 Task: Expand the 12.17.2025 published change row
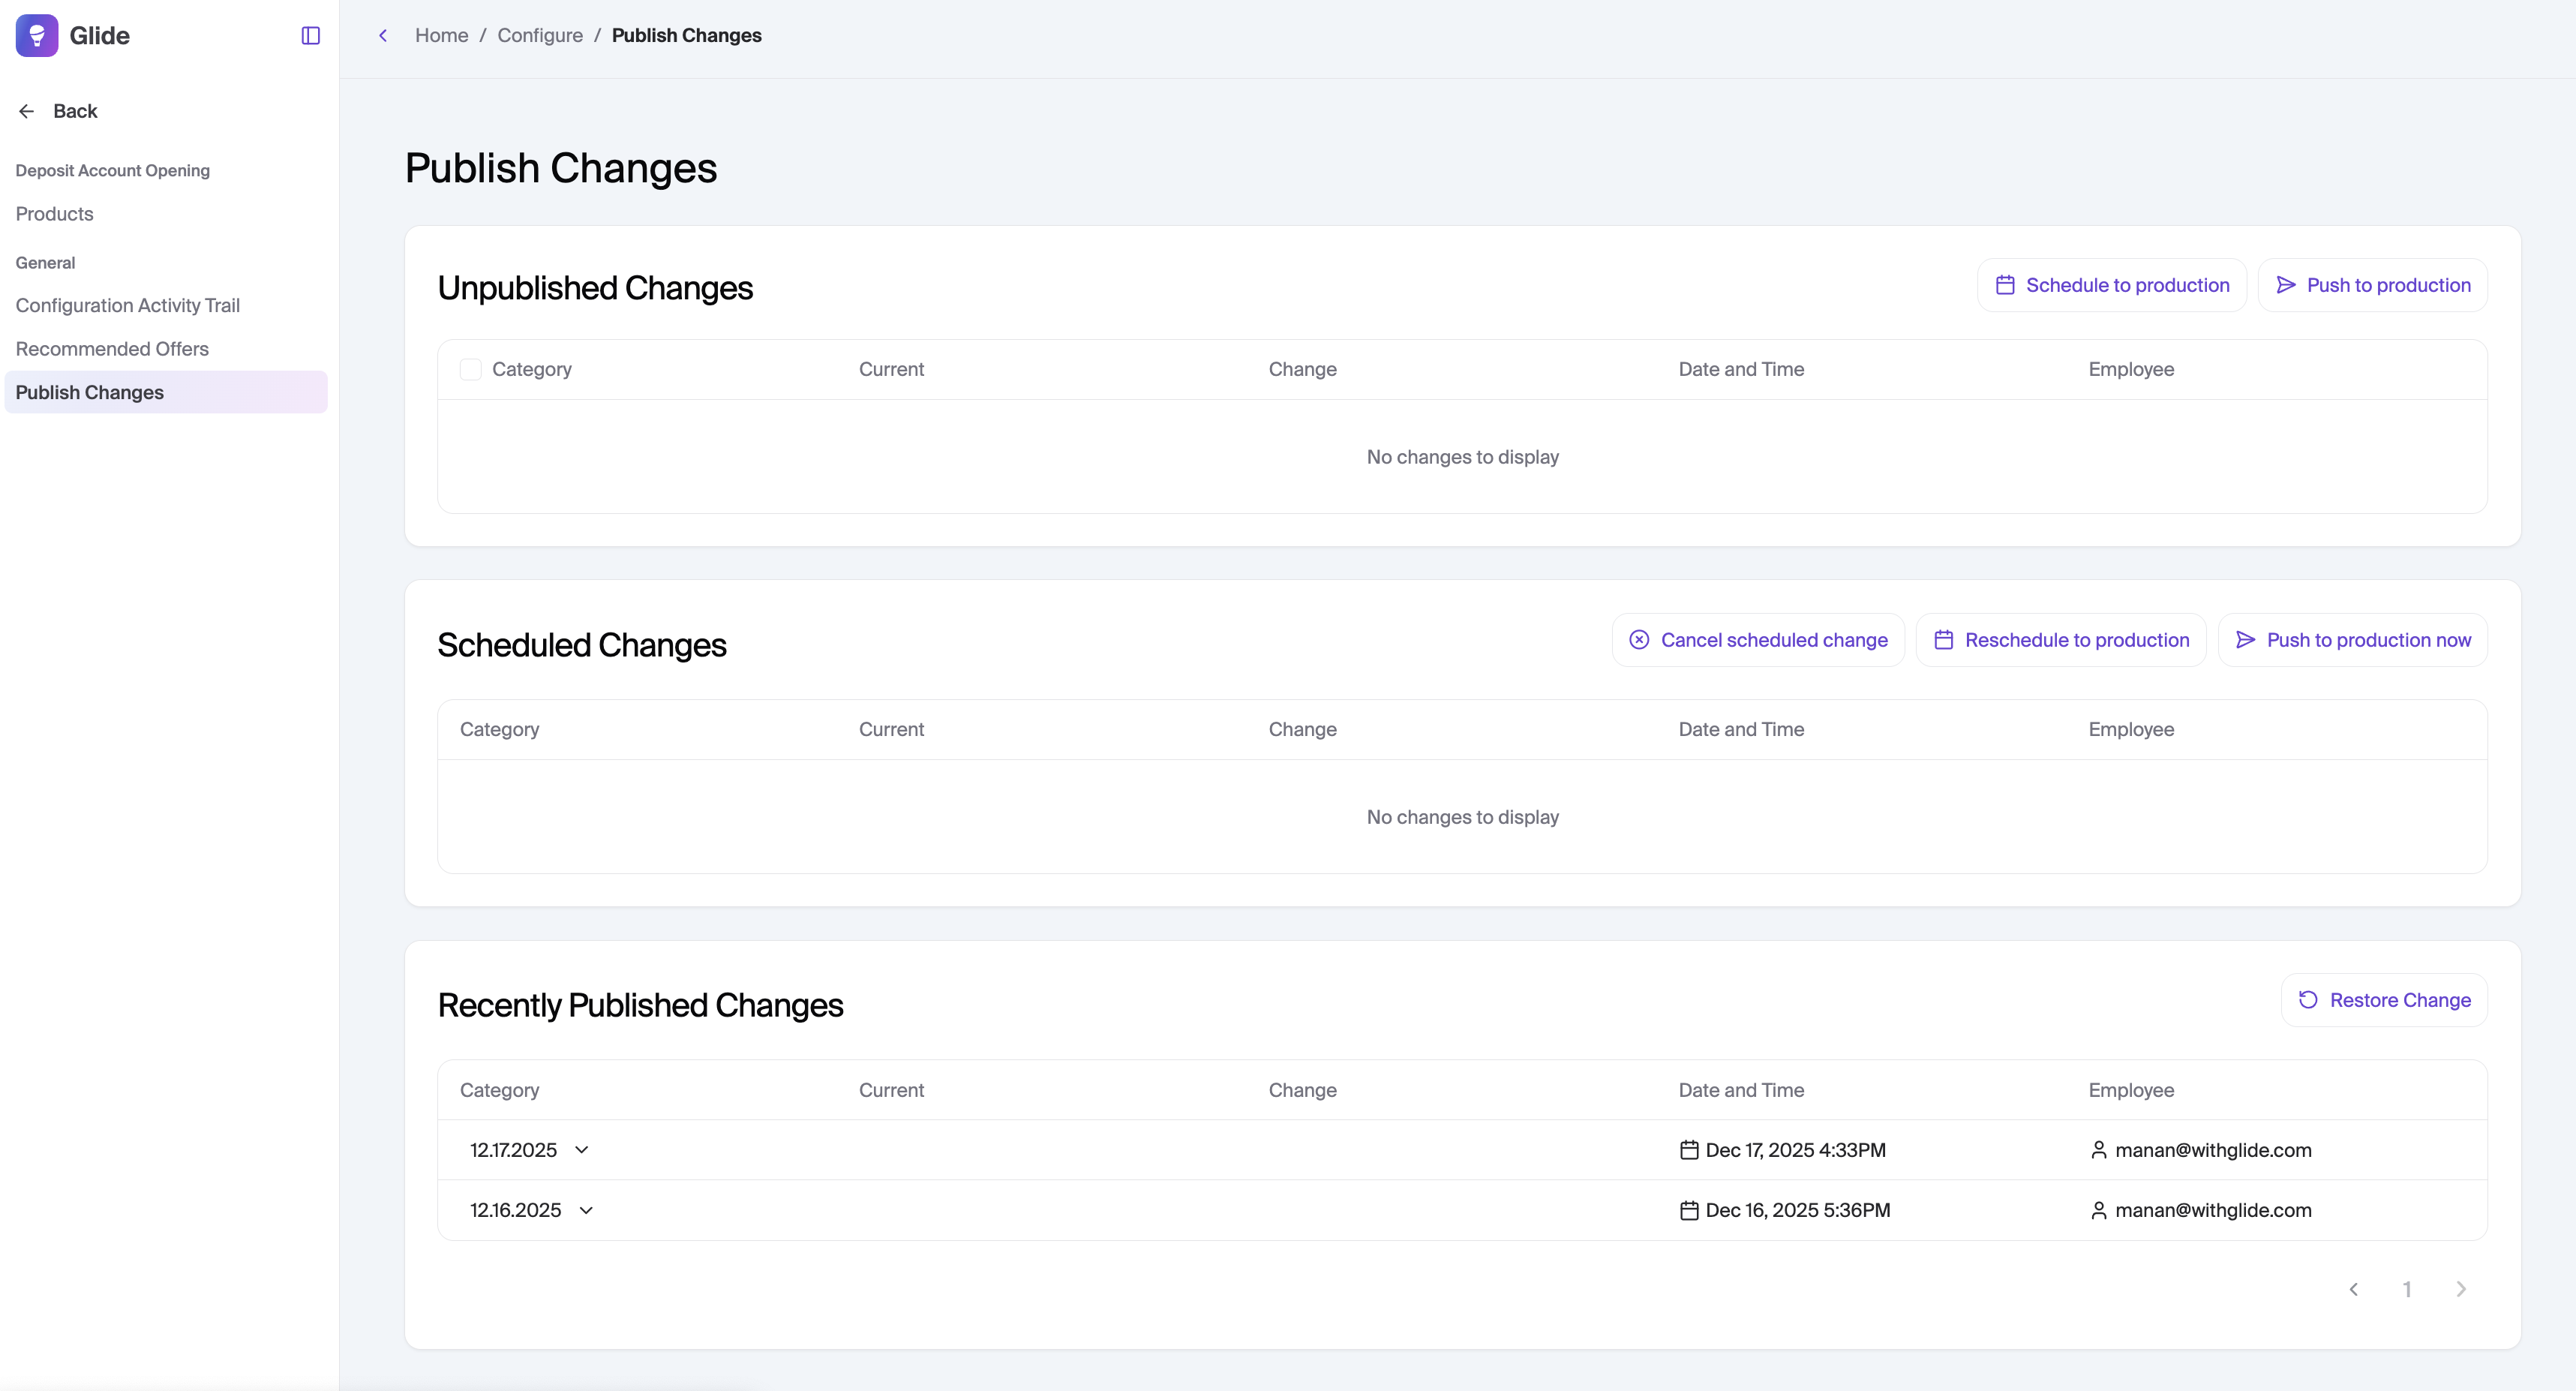tap(581, 1150)
